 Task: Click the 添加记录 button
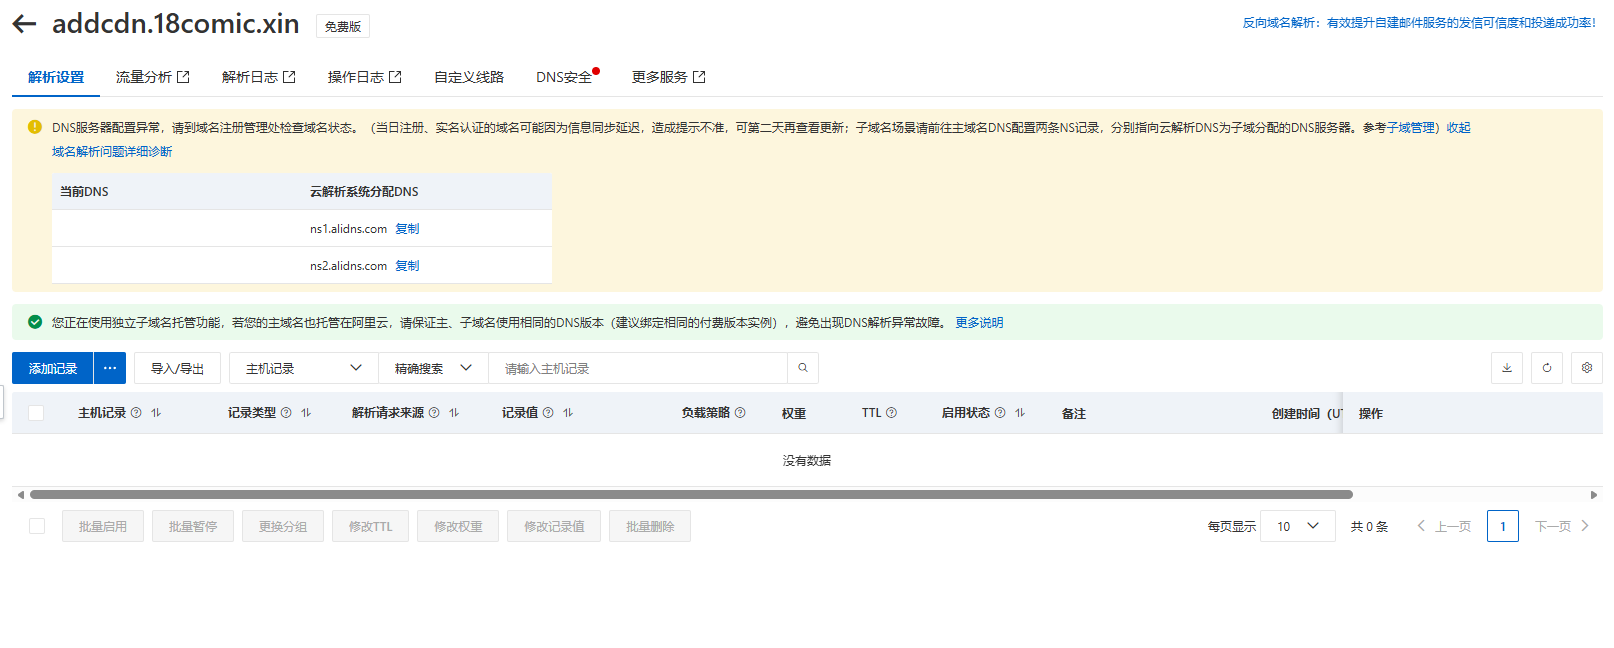[53, 368]
